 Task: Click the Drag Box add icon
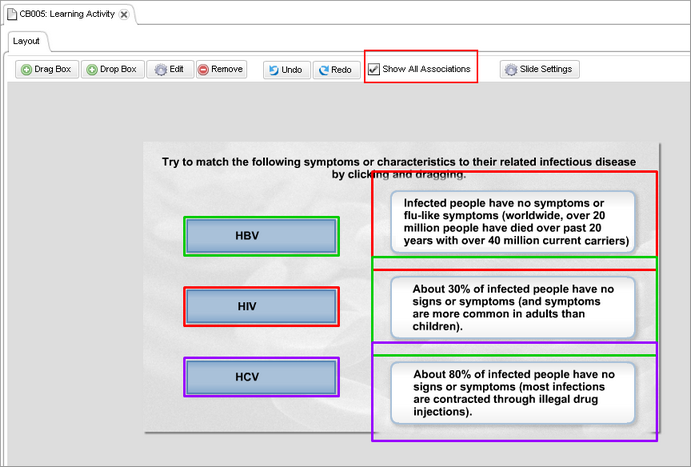pos(27,70)
